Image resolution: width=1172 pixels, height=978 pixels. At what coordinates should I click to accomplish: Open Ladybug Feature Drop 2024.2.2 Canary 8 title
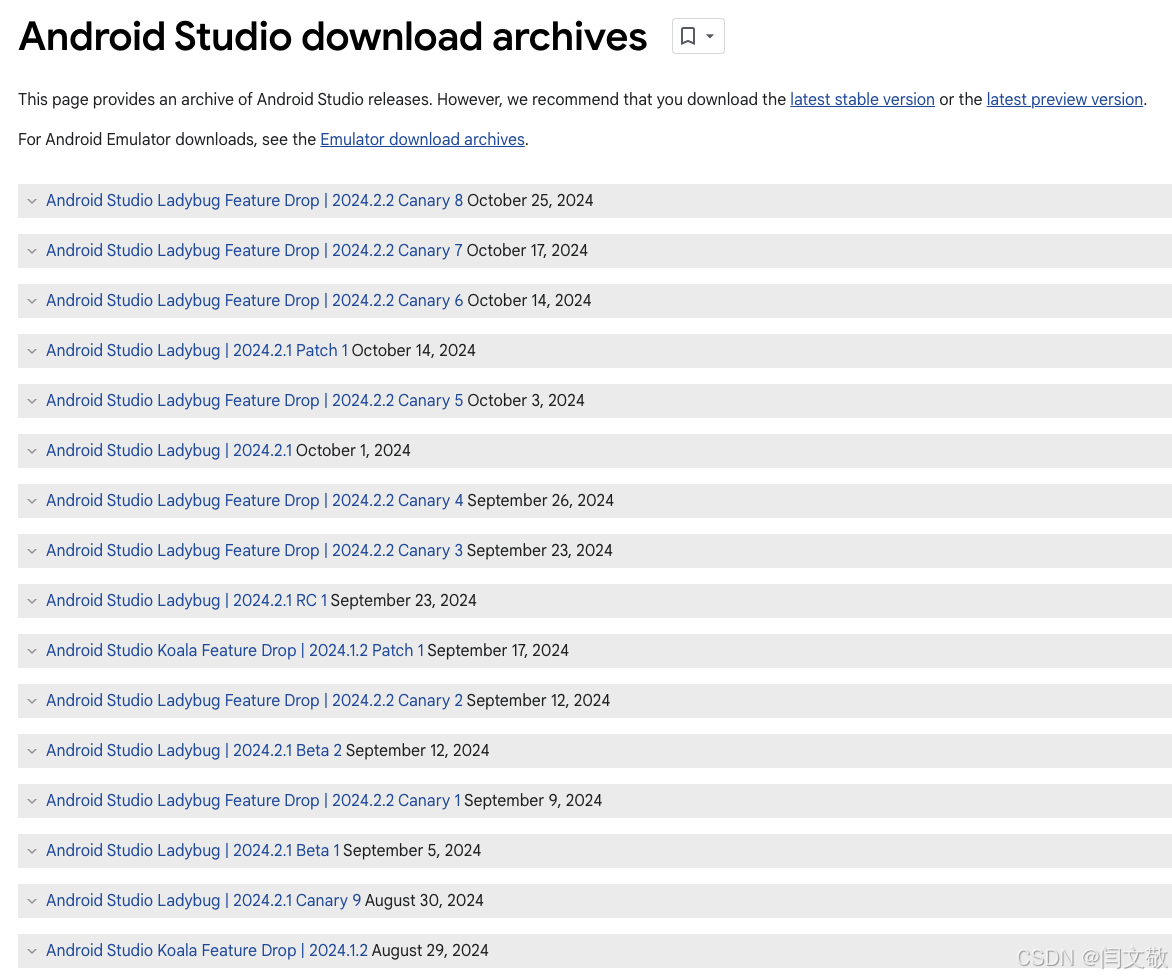[x=254, y=200]
